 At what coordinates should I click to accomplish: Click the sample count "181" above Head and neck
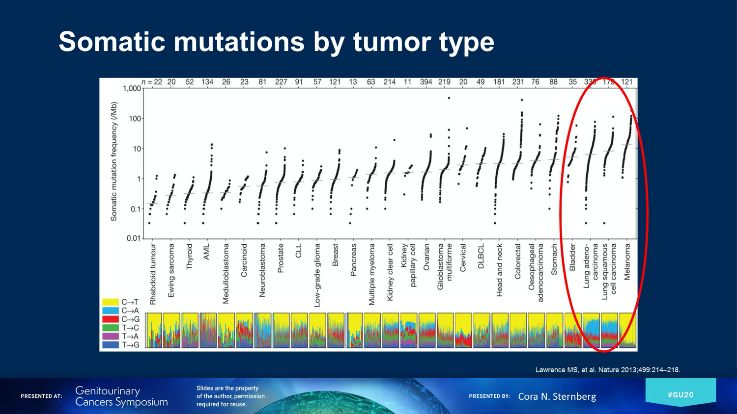point(499,82)
